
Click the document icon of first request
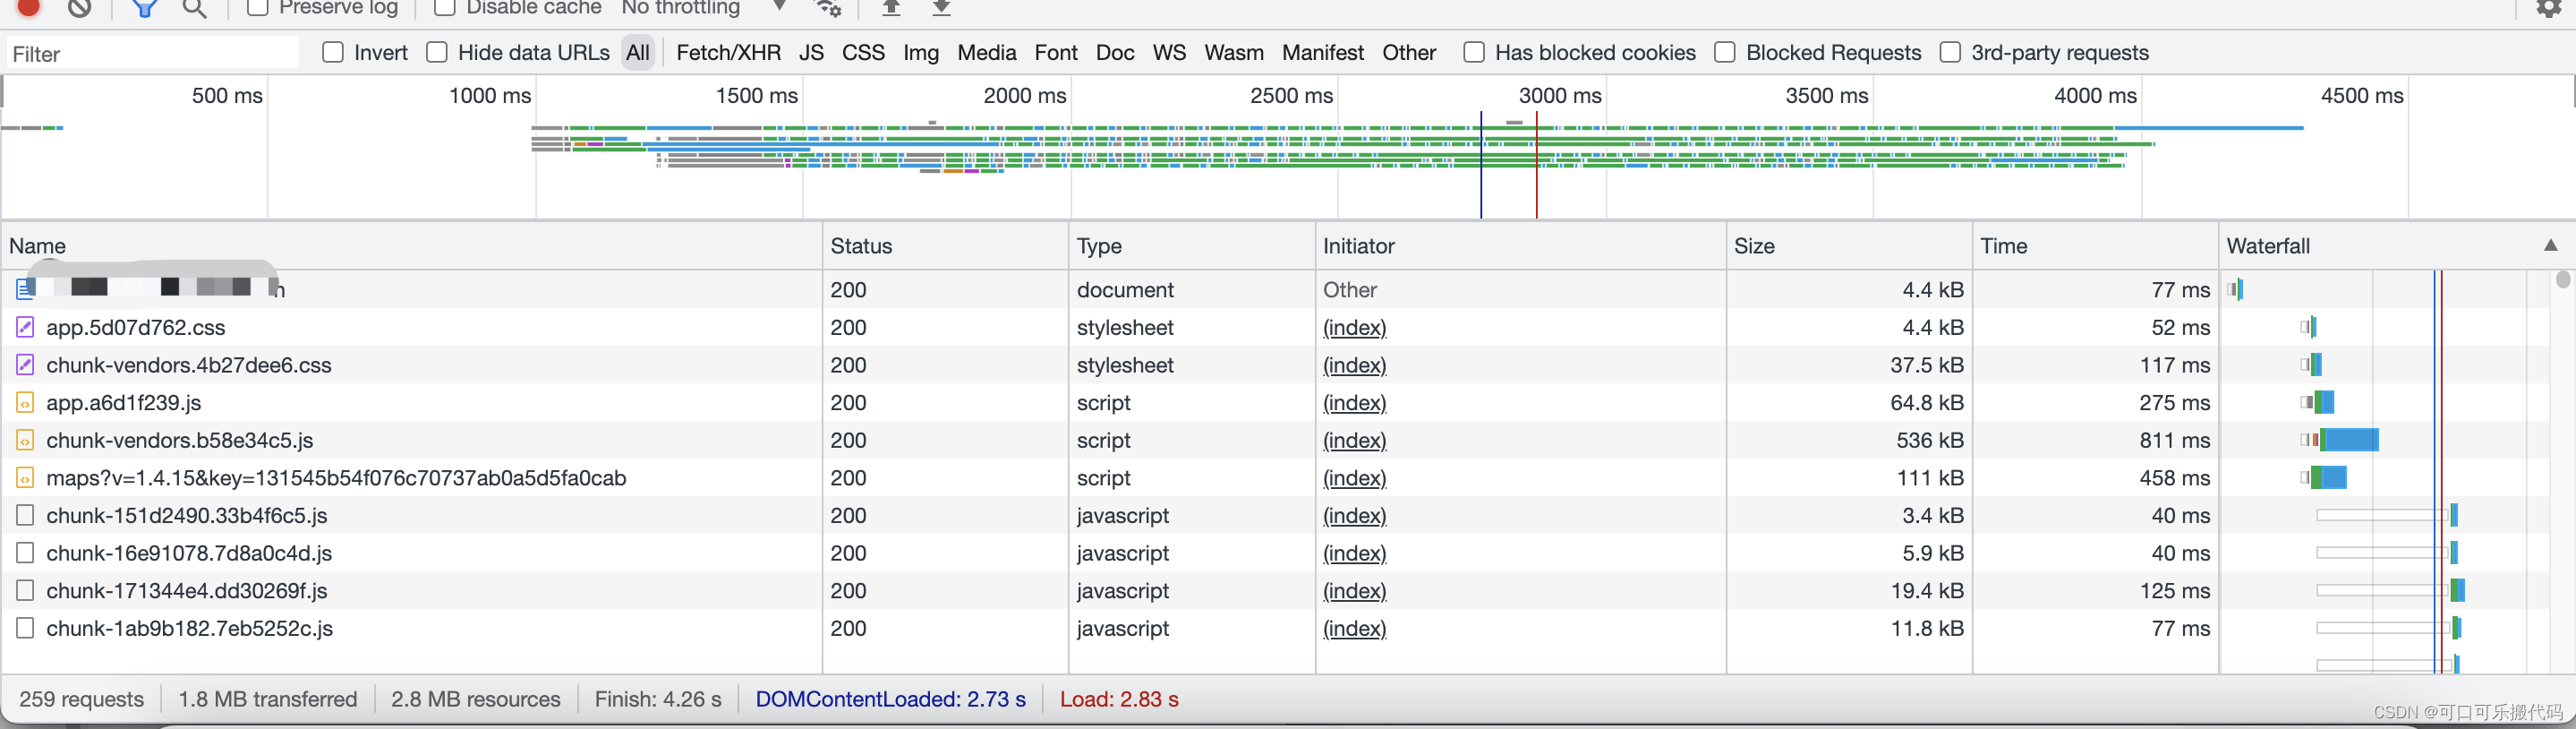tap(25, 289)
